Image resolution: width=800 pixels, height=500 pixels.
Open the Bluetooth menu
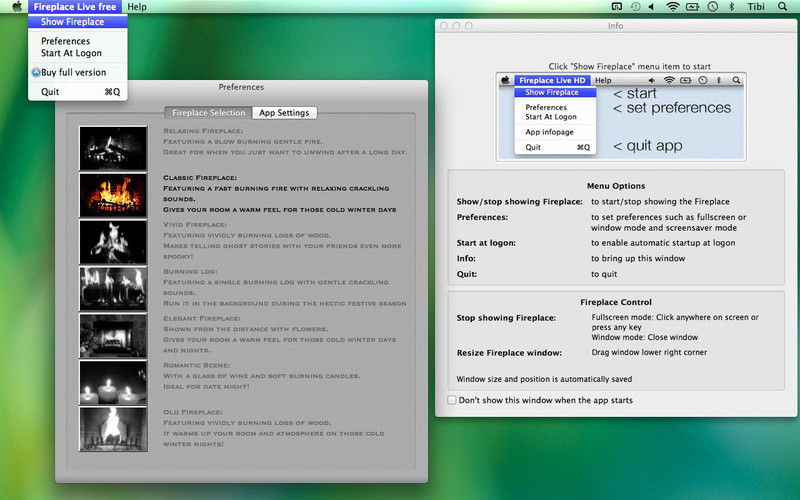pos(731,7)
